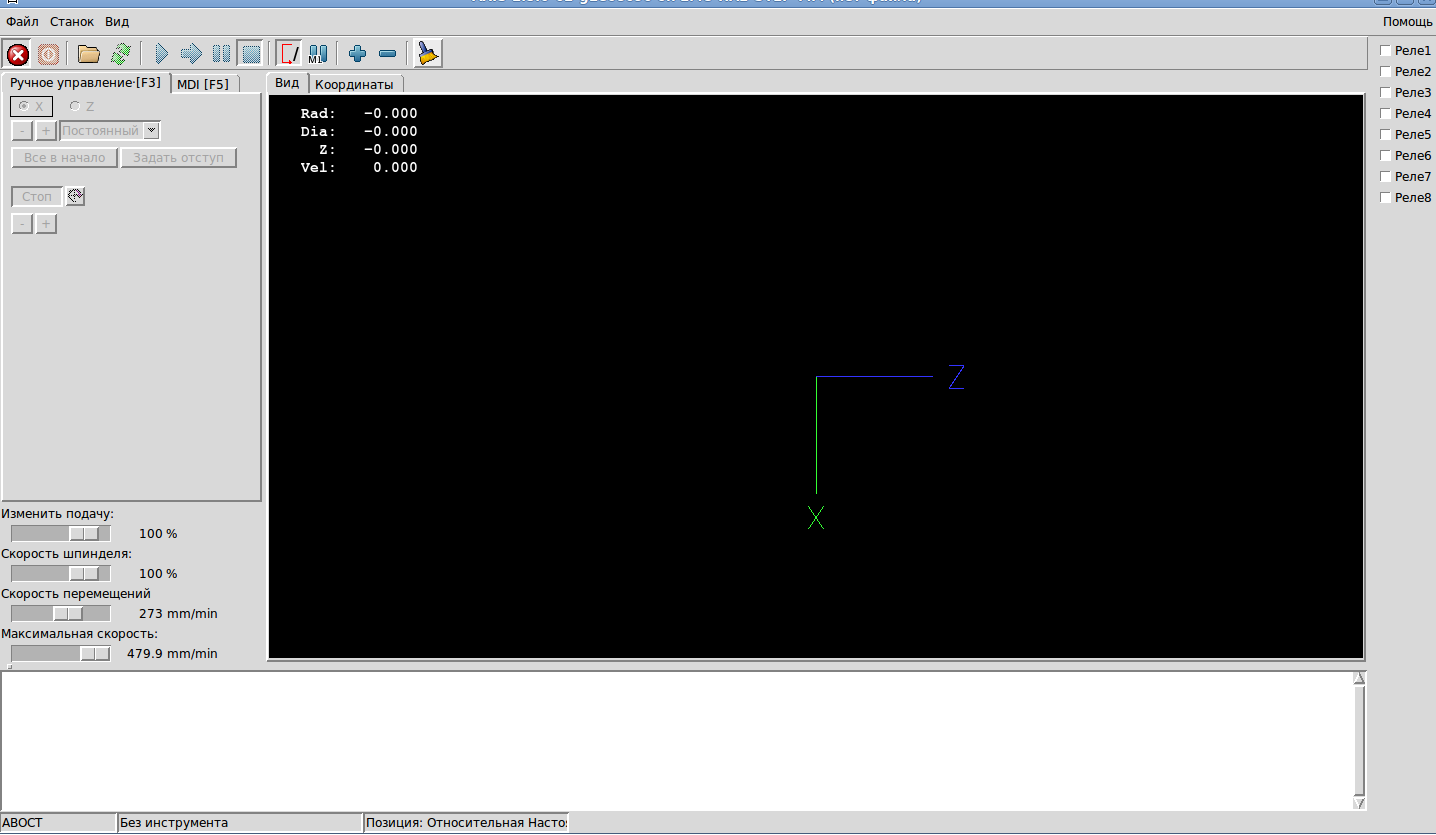This screenshot has width=1436, height=835.
Task: Open the Станок menu
Action: (72, 21)
